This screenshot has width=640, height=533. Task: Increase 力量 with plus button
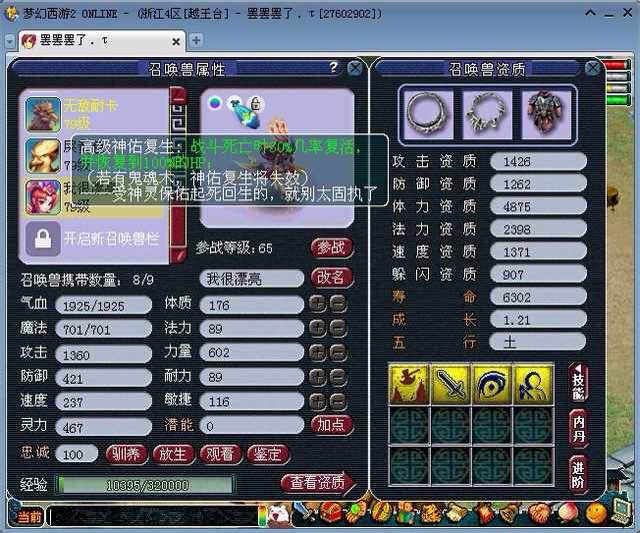pyautogui.click(x=318, y=353)
